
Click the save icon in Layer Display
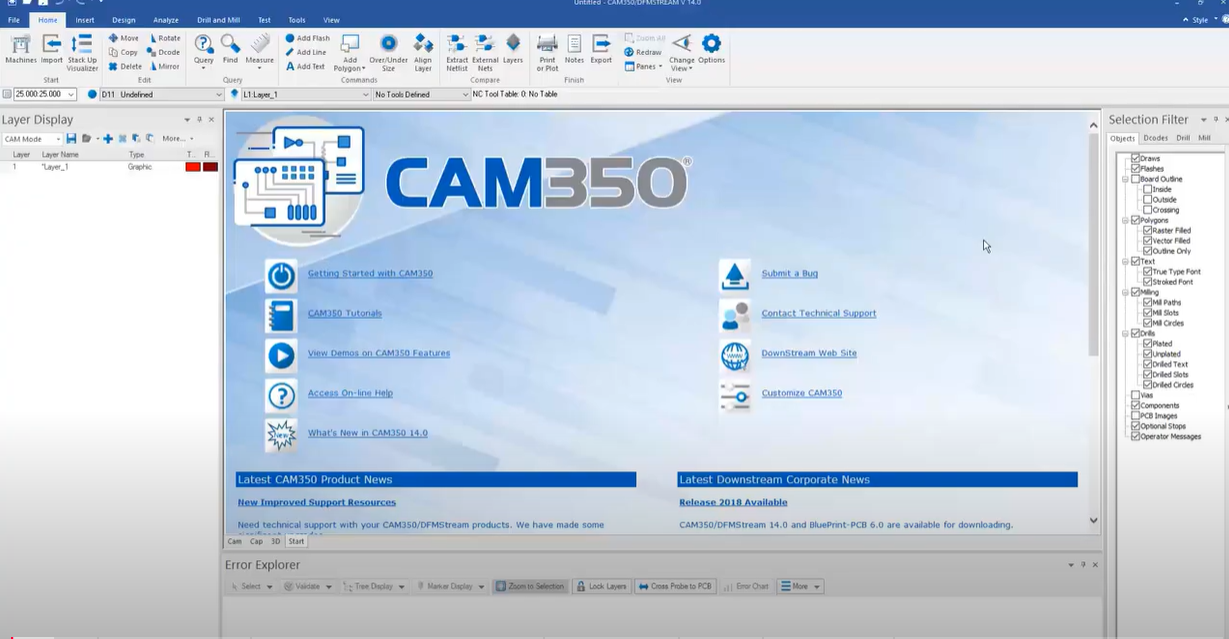click(71, 138)
